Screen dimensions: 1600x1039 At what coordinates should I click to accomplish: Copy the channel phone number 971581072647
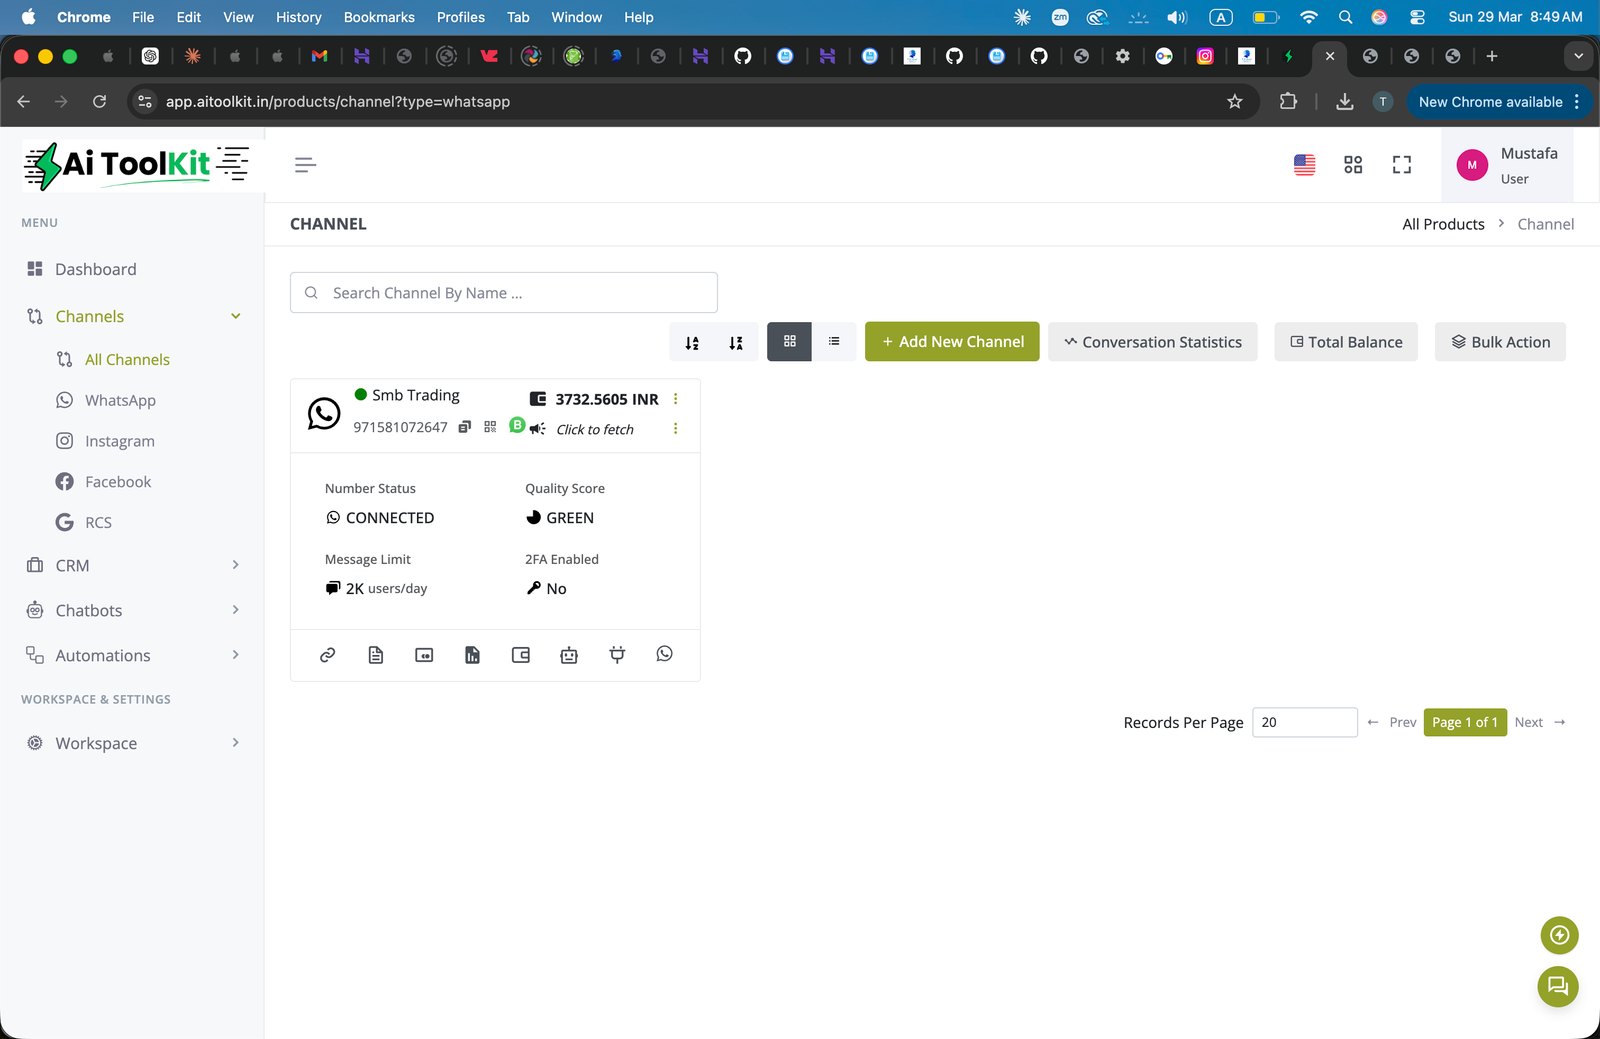[464, 427]
